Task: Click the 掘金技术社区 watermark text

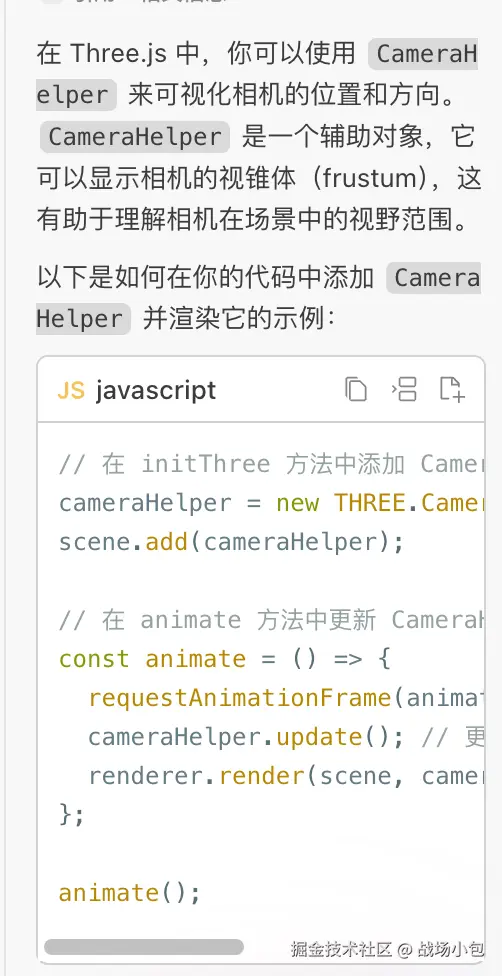Action: click(x=341, y=949)
